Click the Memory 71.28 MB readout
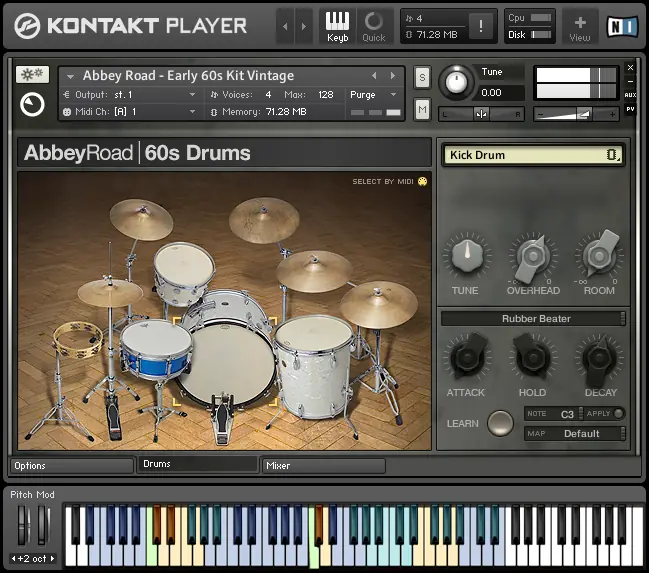The width and height of the screenshot is (649, 573). tap(286, 112)
